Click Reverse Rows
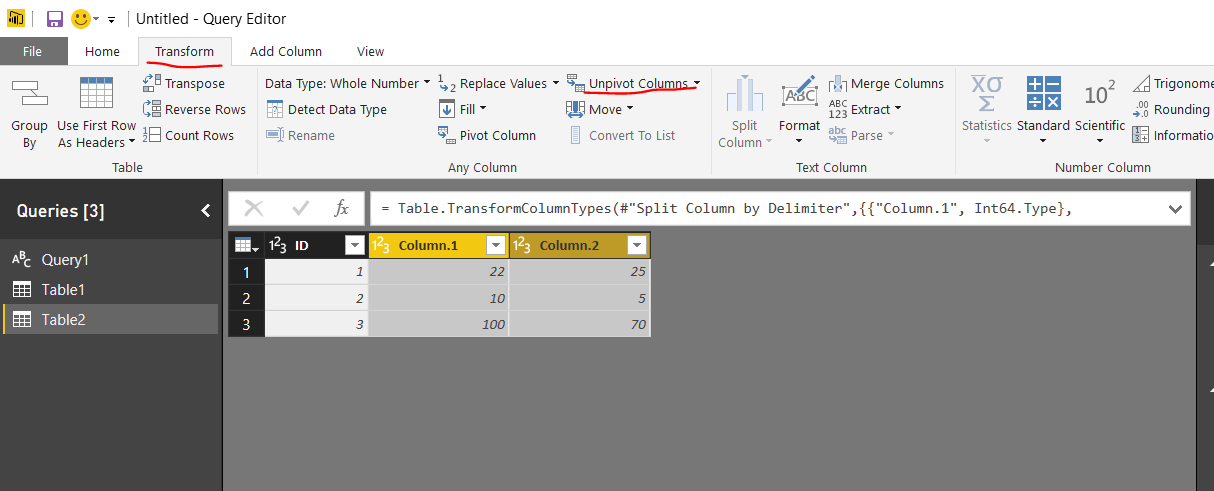Viewport: 1214px width, 491px height. pos(194,109)
